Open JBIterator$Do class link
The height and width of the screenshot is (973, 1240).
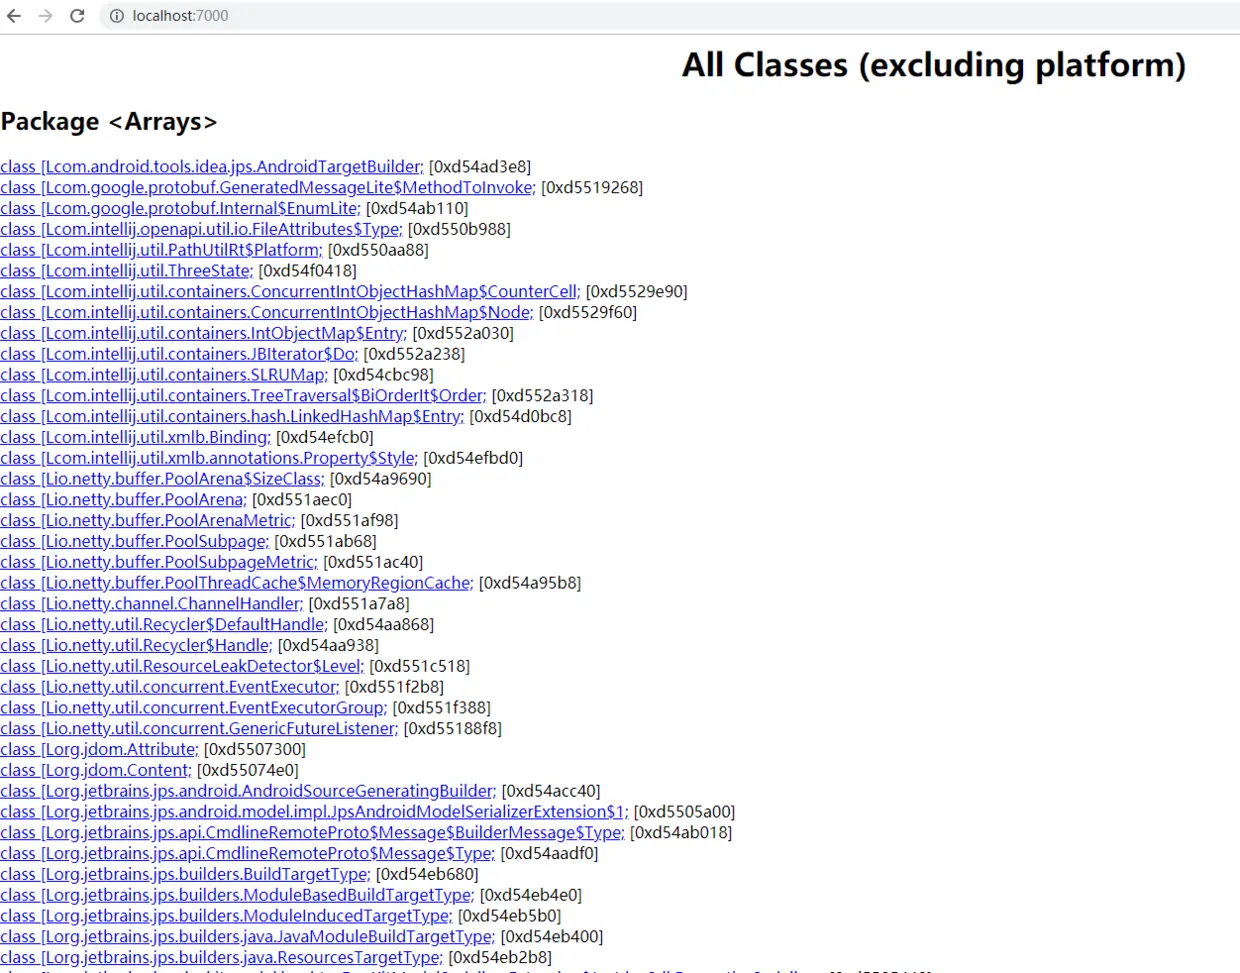pyautogui.click(x=179, y=354)
